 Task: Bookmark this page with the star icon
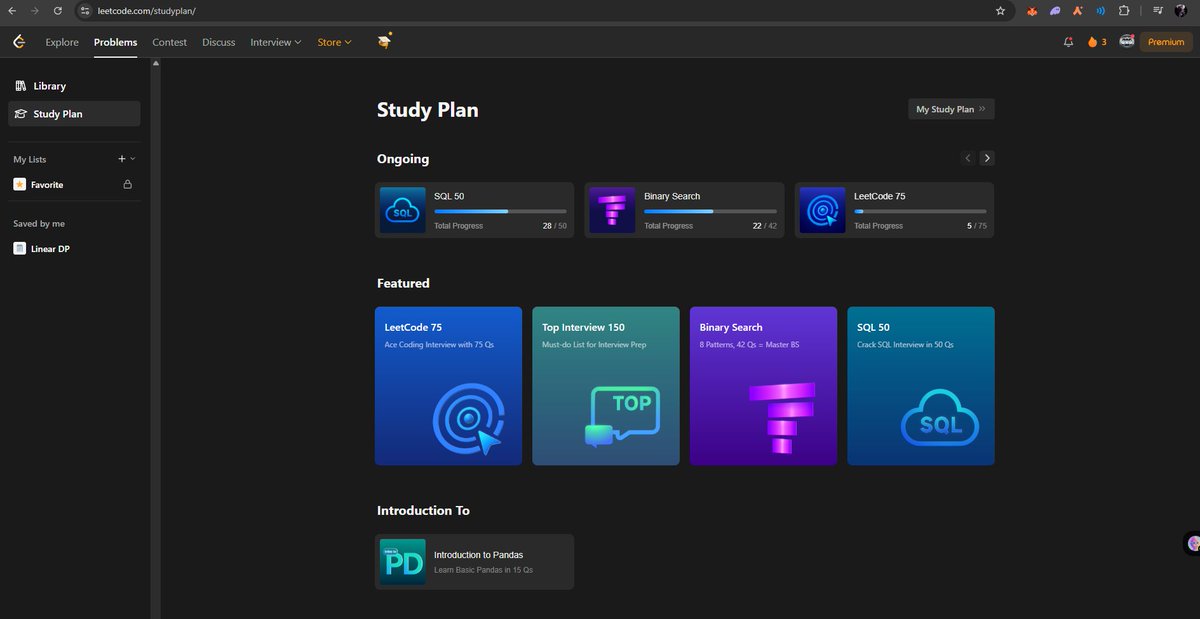click(1000, 11)
